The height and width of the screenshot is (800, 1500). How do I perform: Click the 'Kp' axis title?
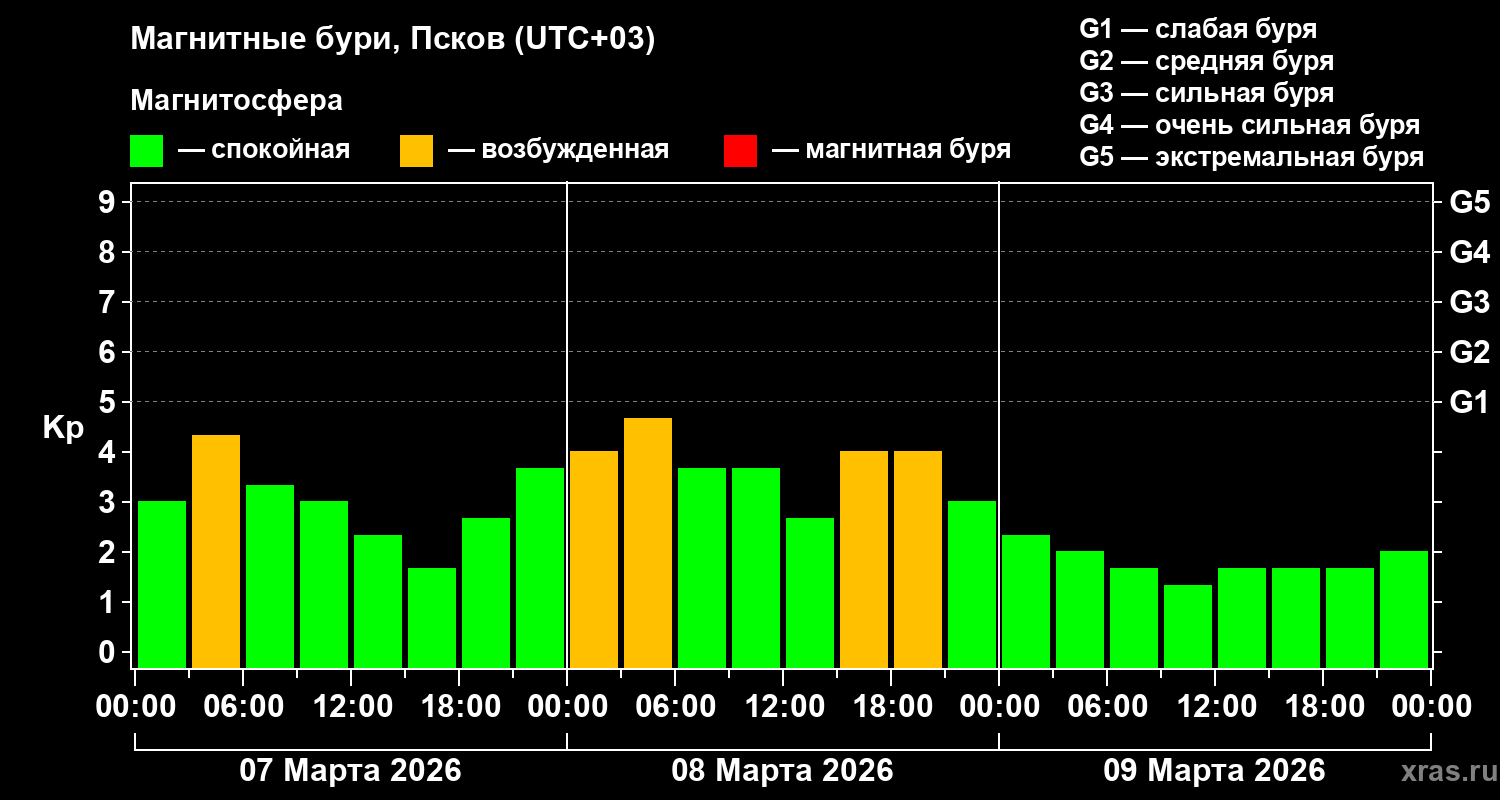point(63,428)
